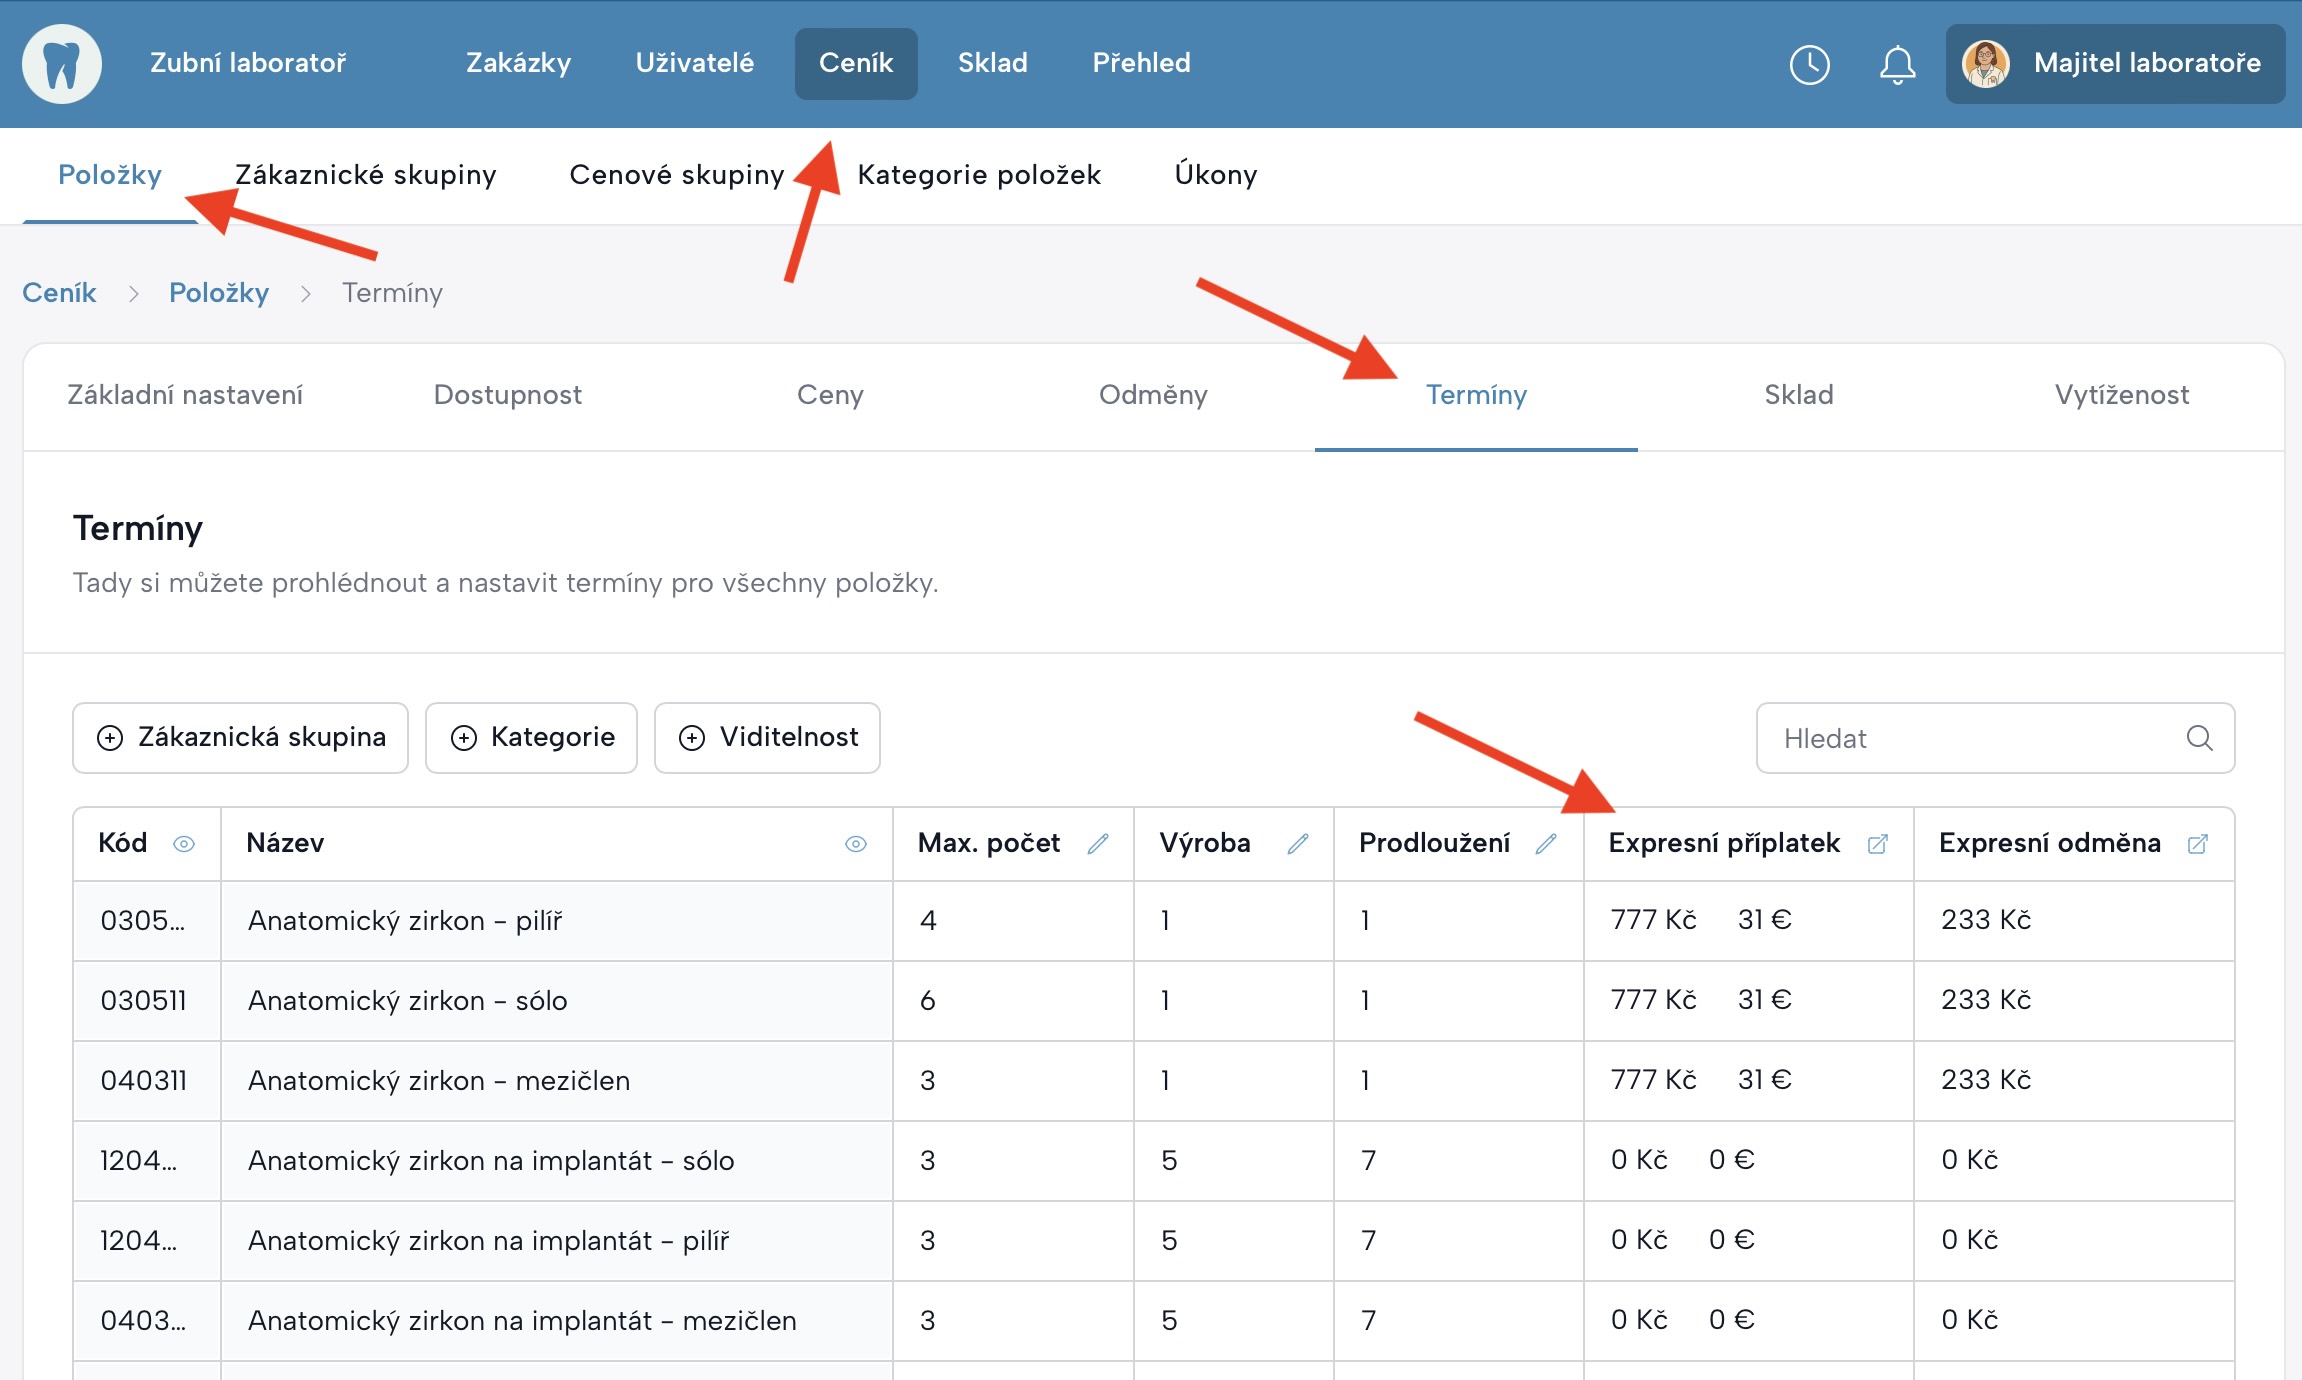2302x1380 pixels.
Task: Open notifications bell icon
Action: [x=1896, y=65]
